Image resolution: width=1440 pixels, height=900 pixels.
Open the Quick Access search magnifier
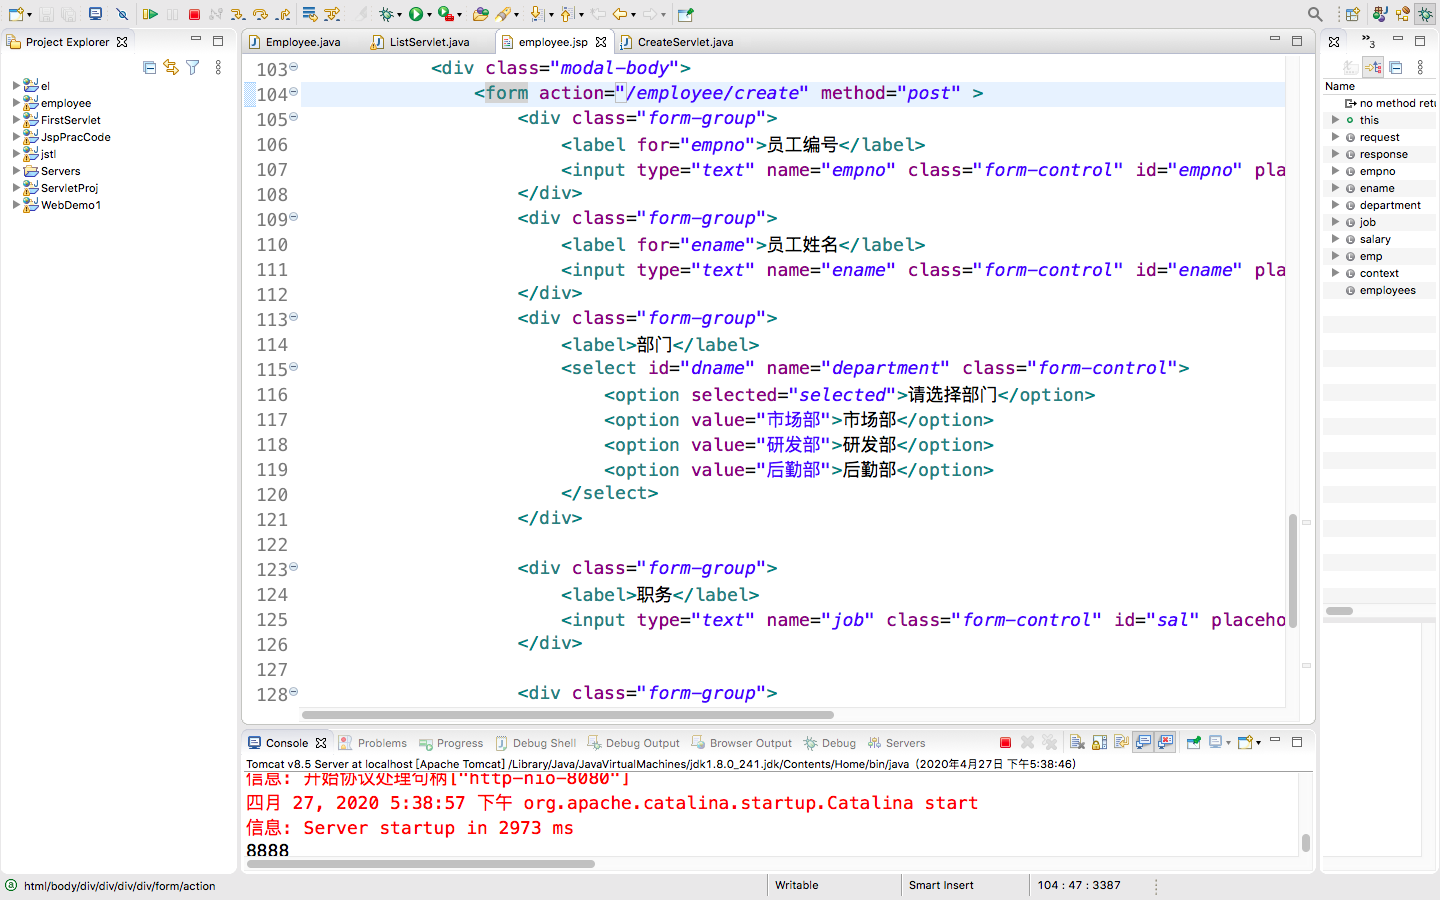coord(1315,14)
